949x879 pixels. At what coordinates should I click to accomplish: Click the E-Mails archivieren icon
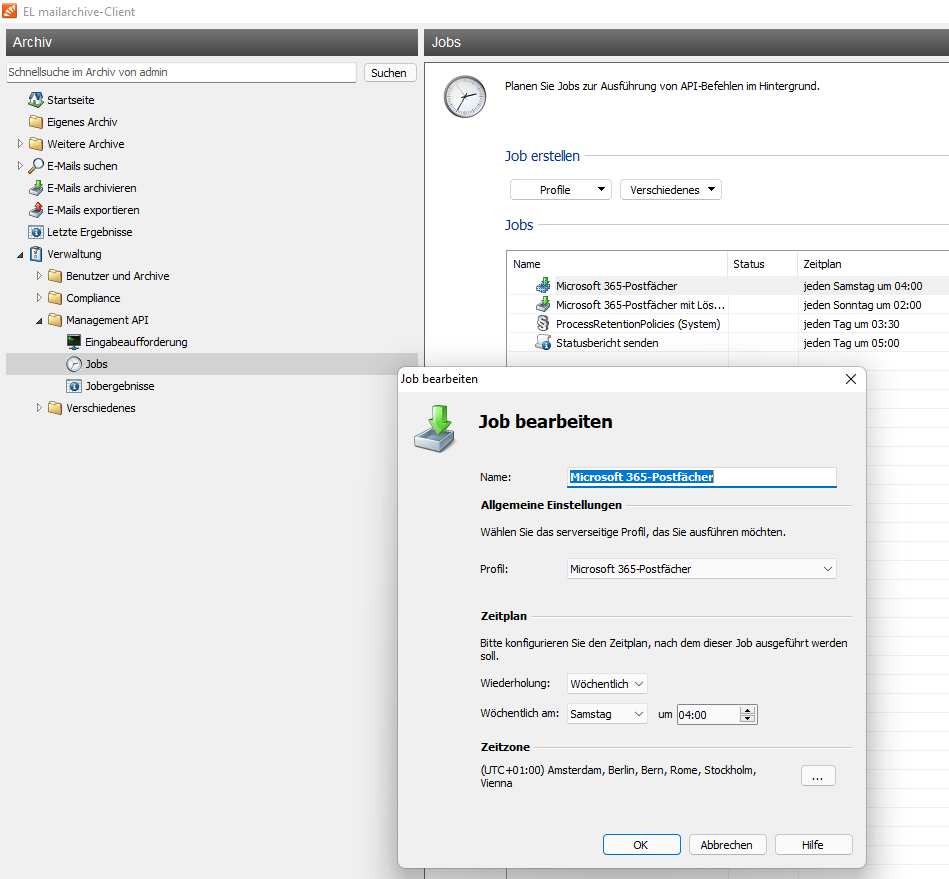click(x=36, y=188)
